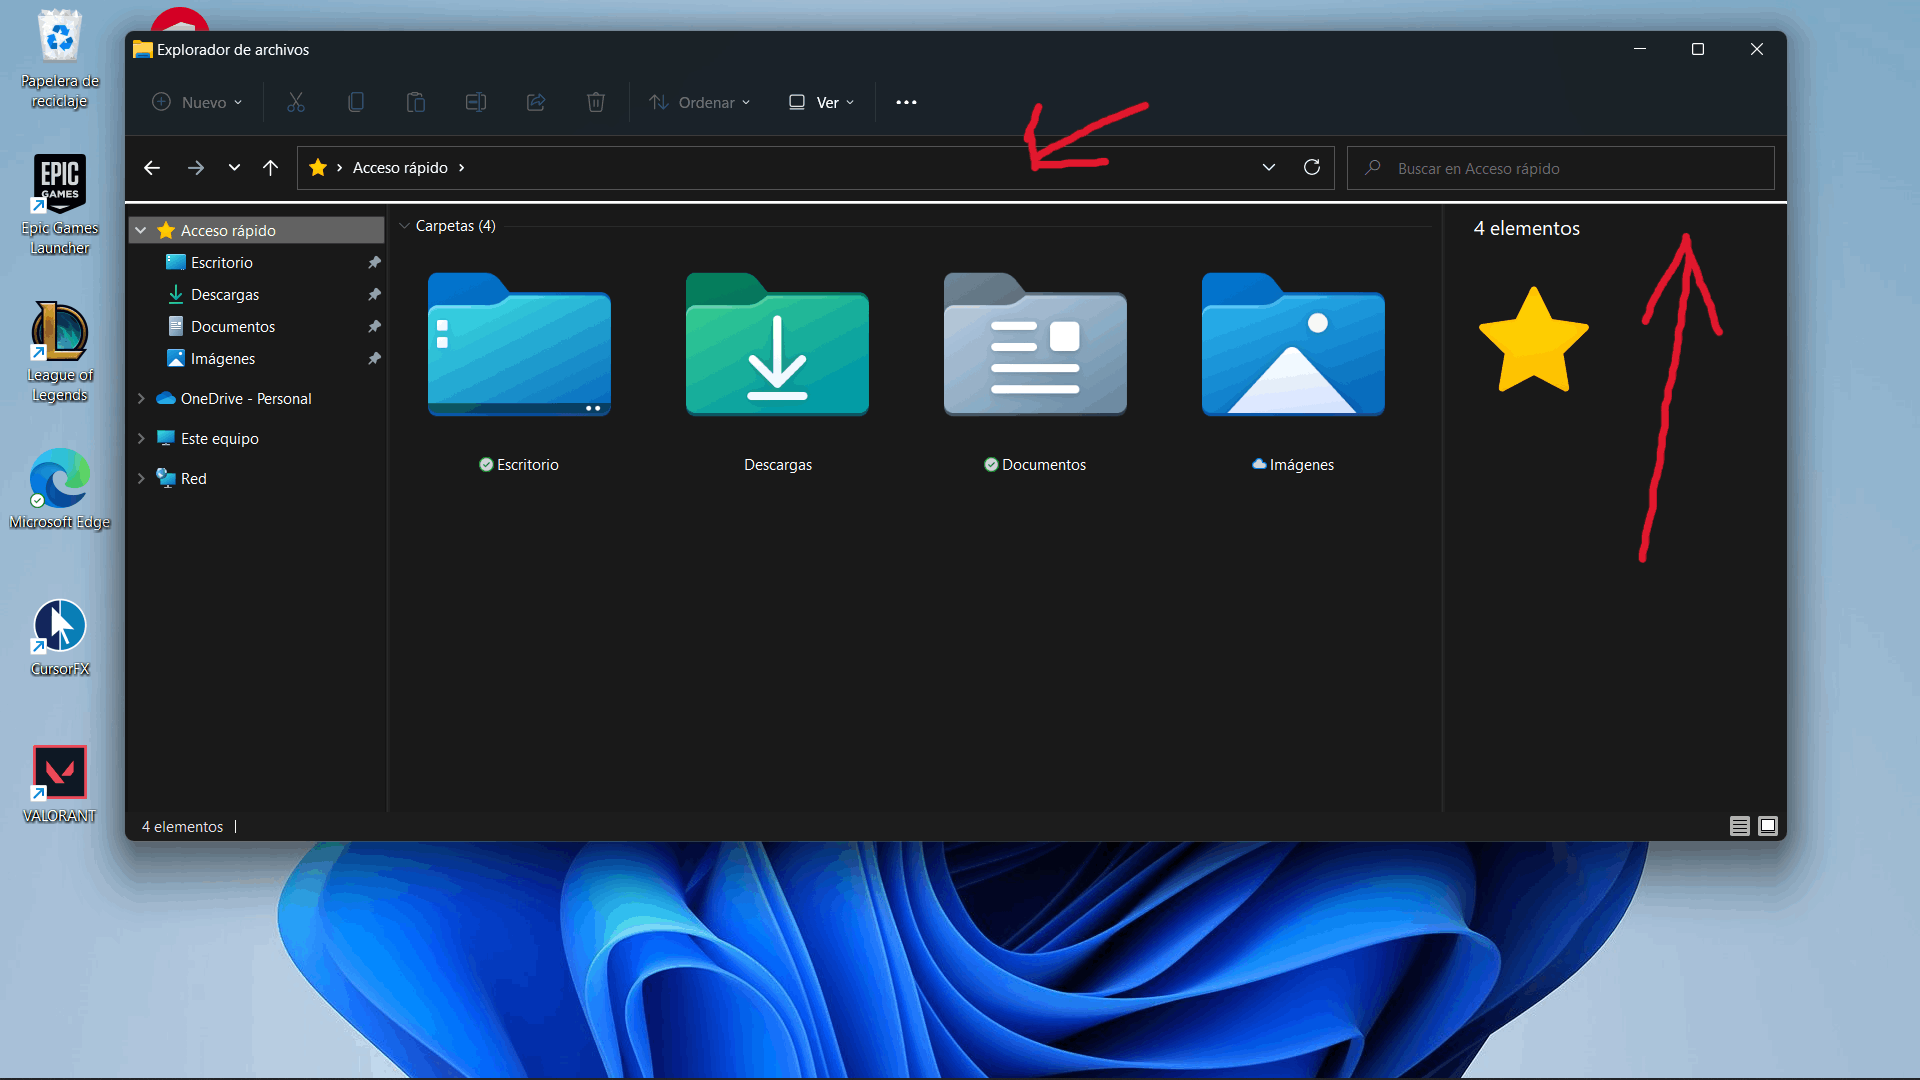Screen dimensions: 1920x1080
Task: Refresh the Acceso rápido view
Action: point(1312,167)
